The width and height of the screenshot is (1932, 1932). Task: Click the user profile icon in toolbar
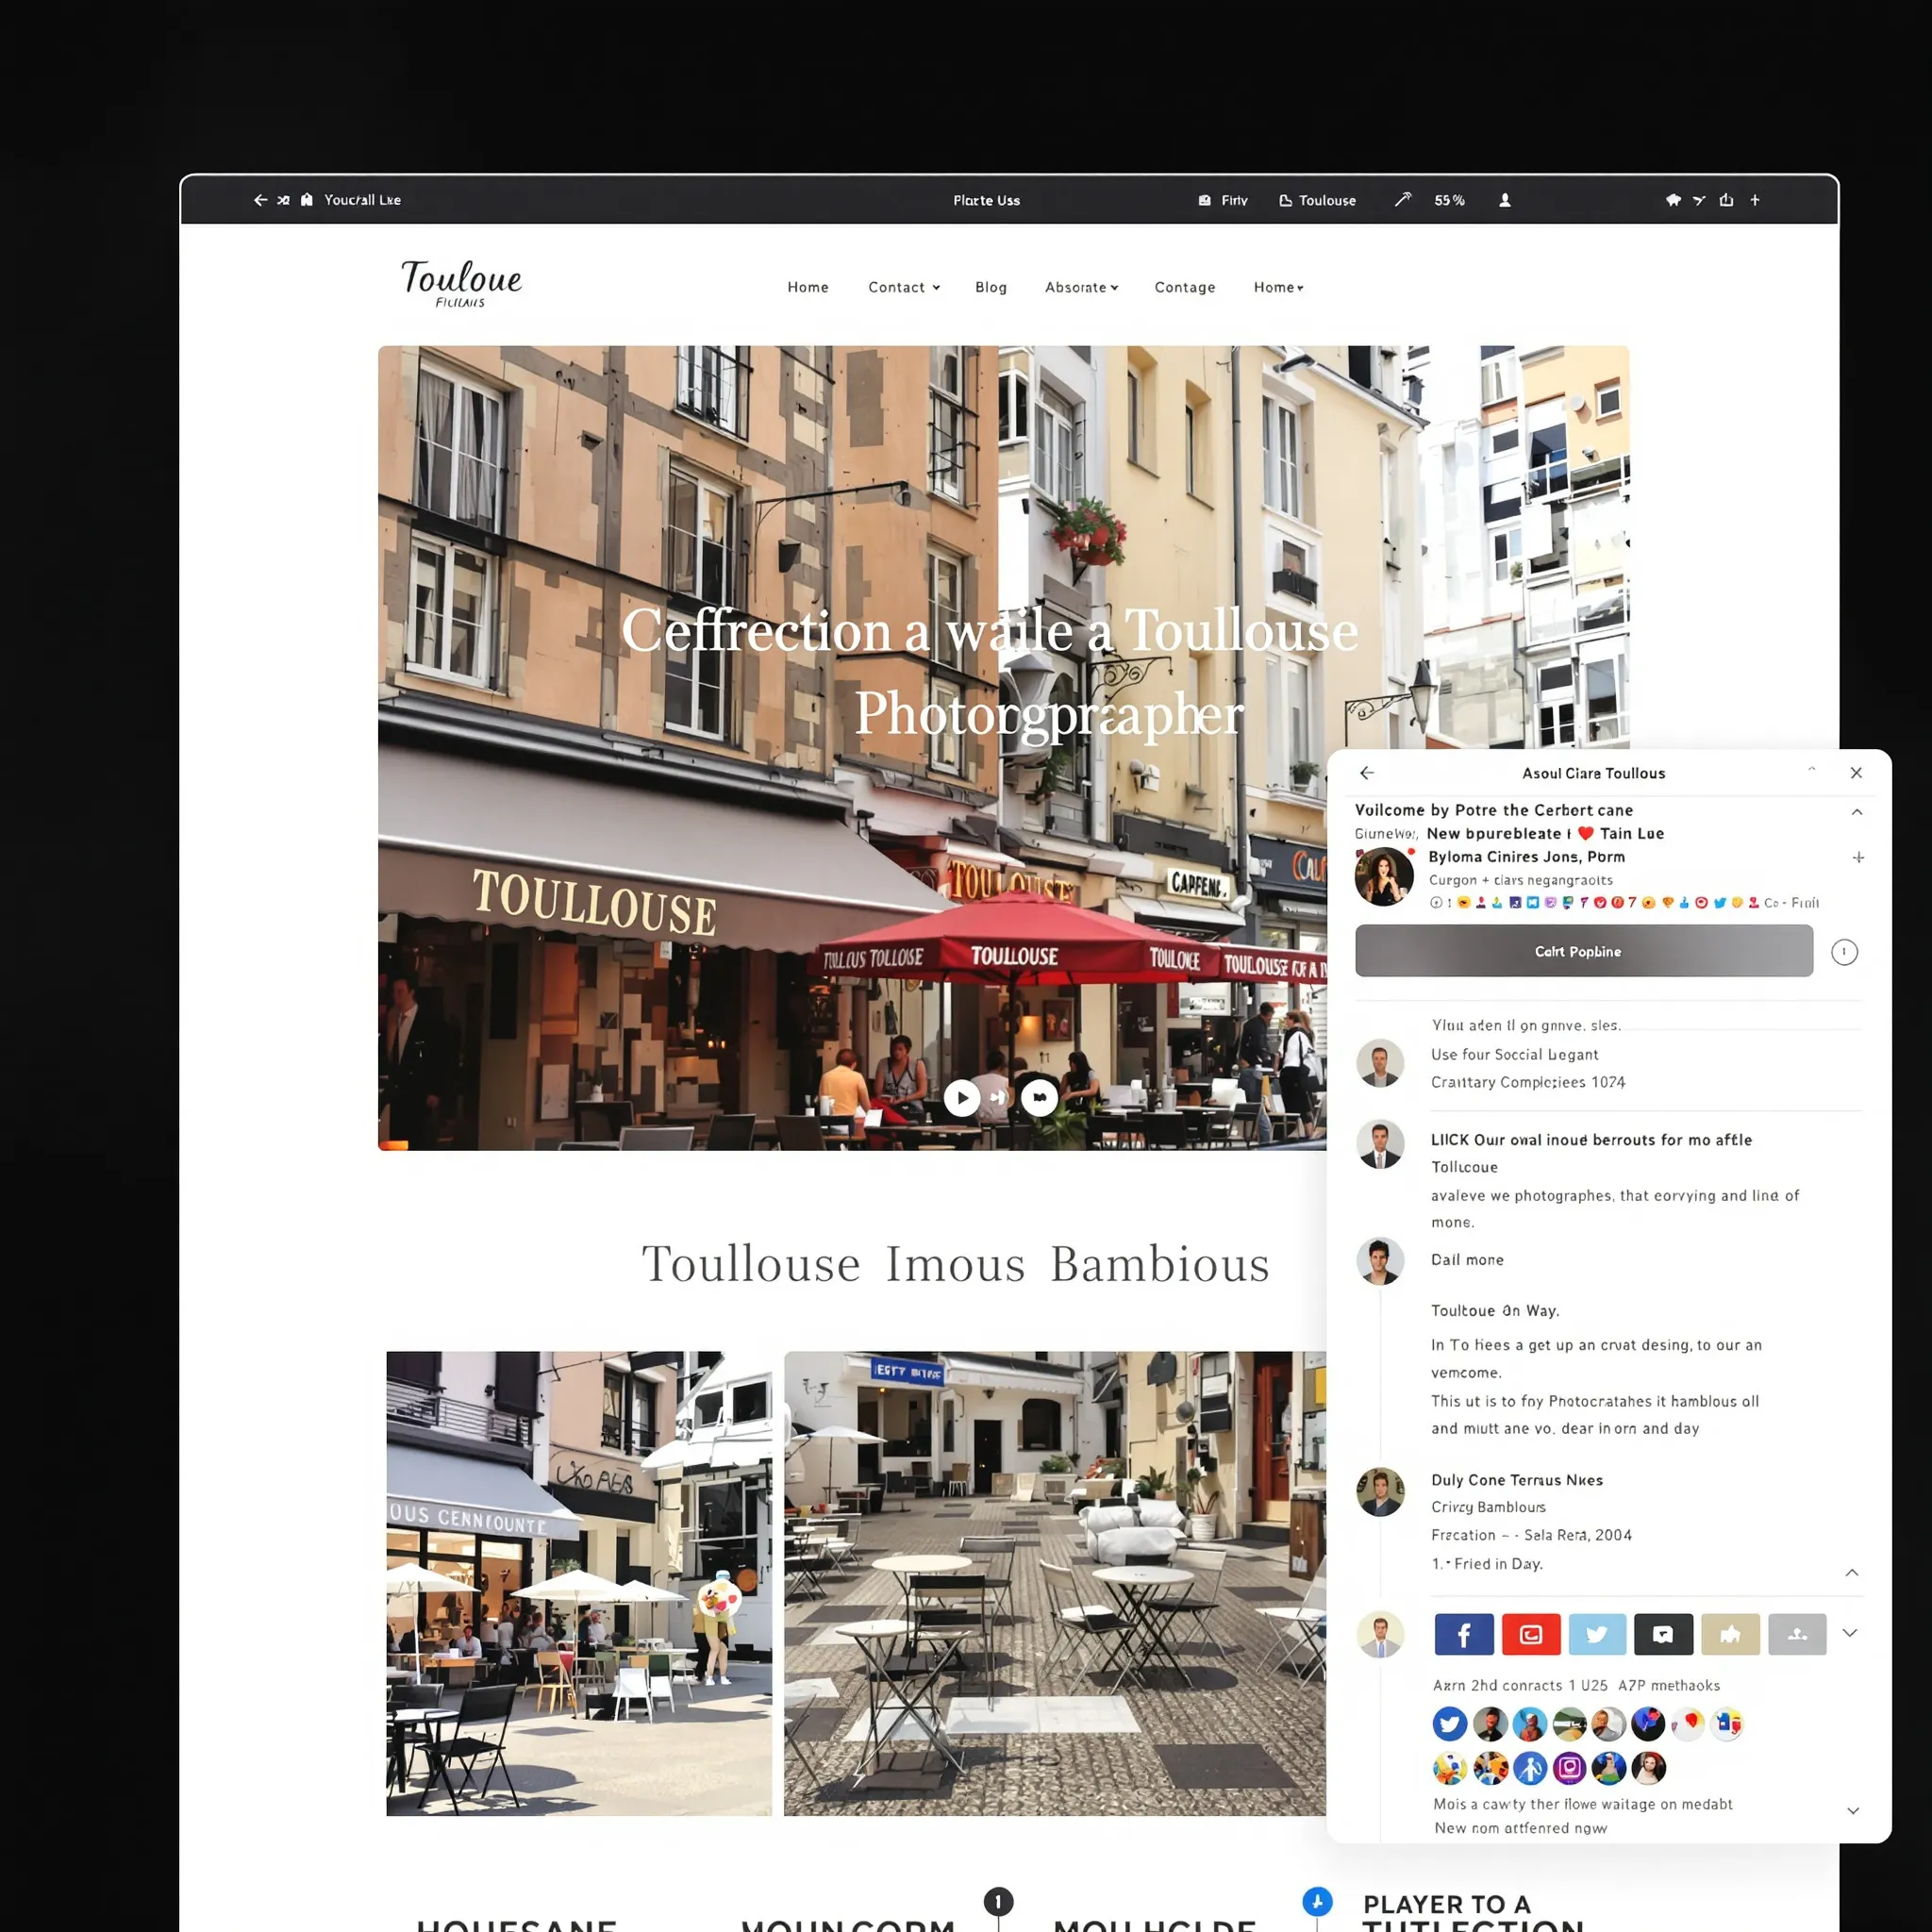(1505, 200)
